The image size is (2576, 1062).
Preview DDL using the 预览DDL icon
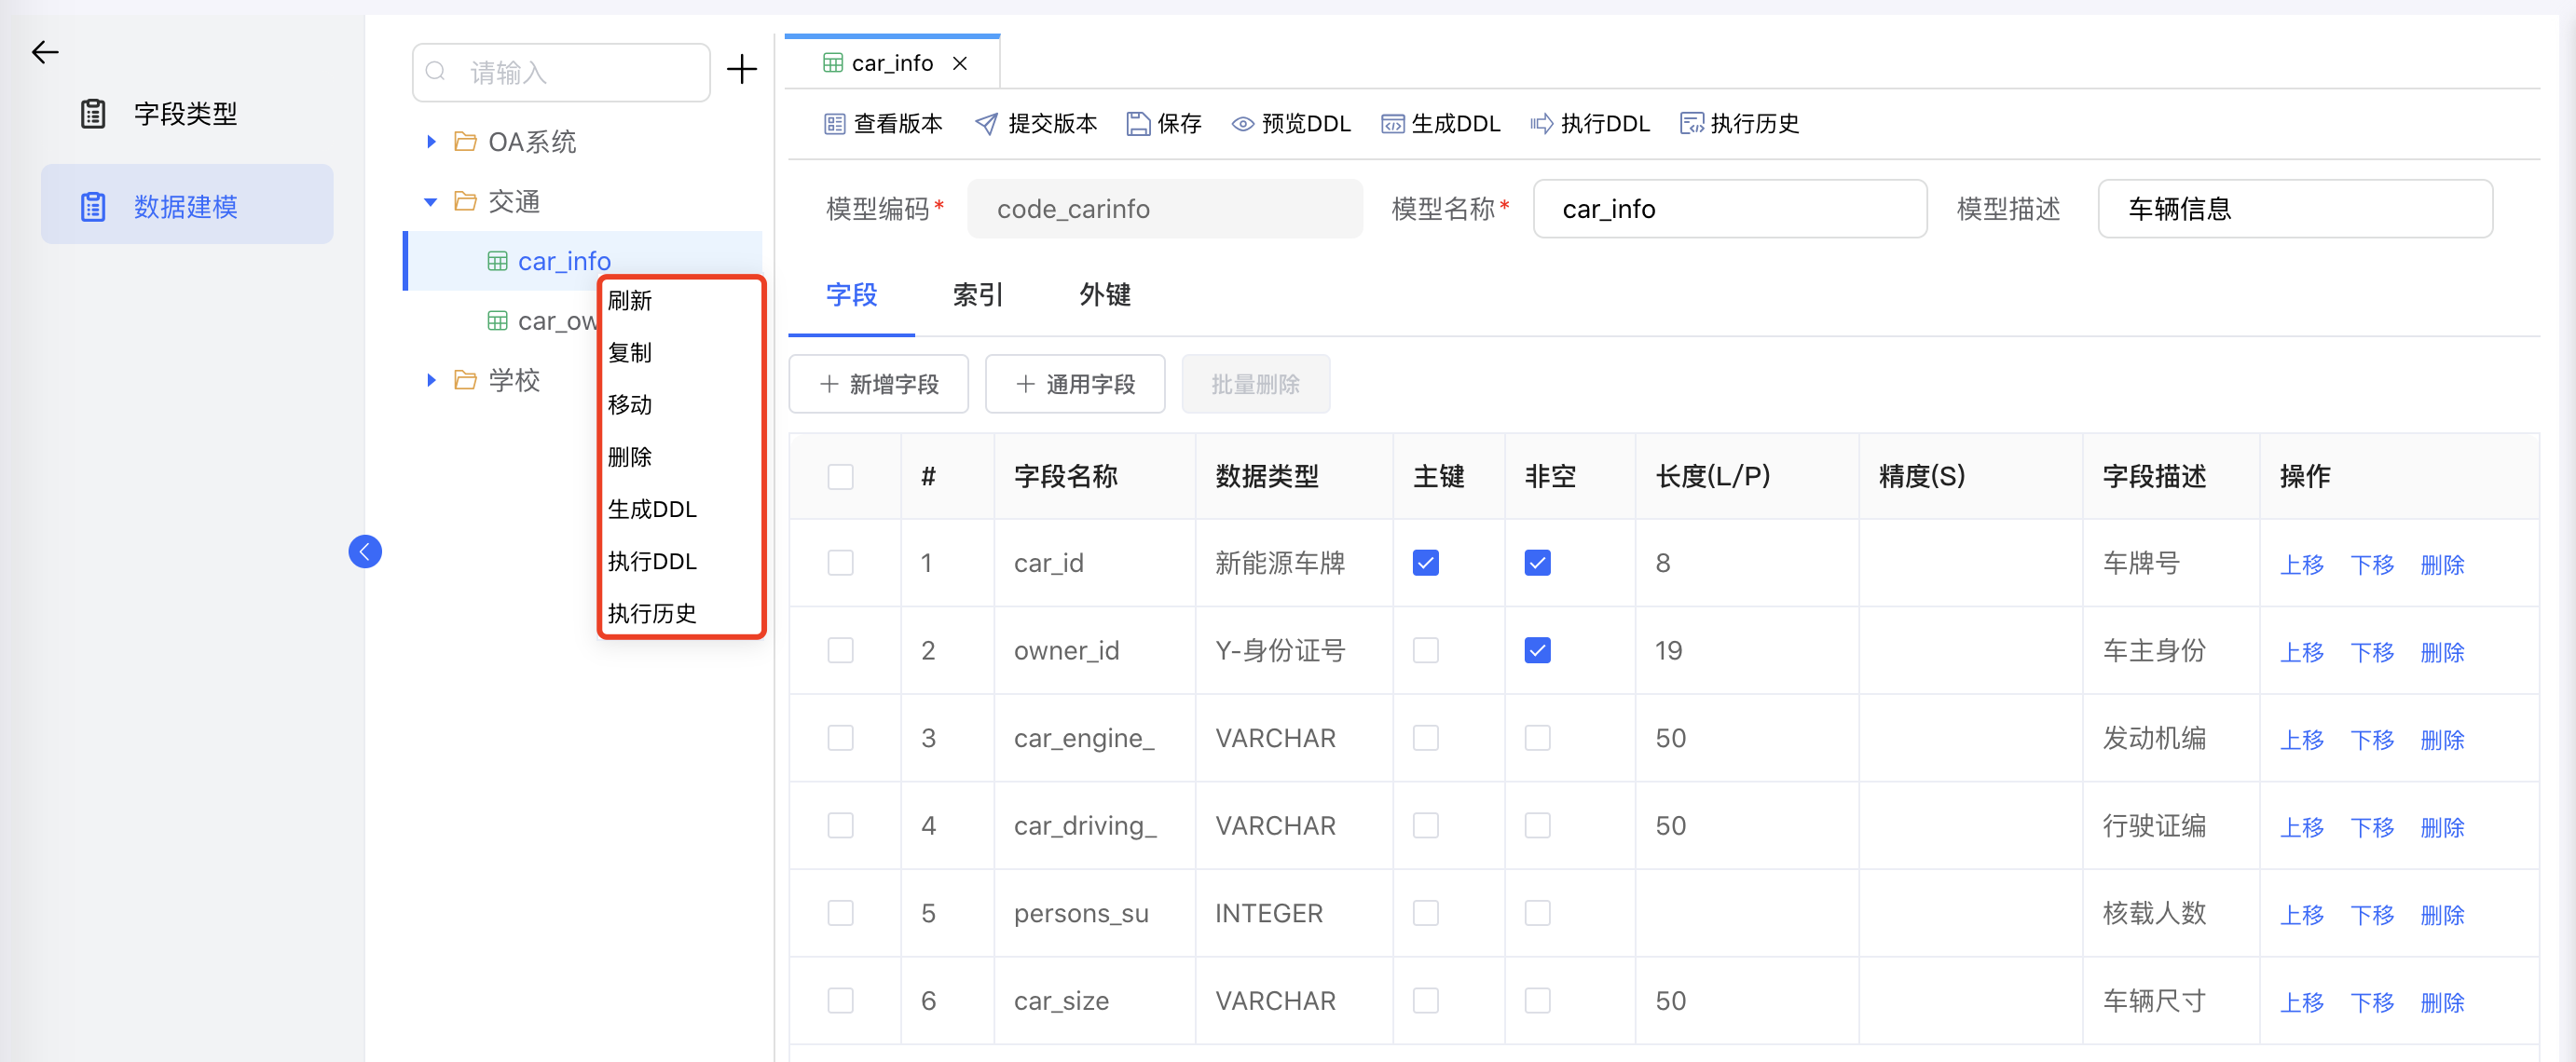click(1290, 123)
